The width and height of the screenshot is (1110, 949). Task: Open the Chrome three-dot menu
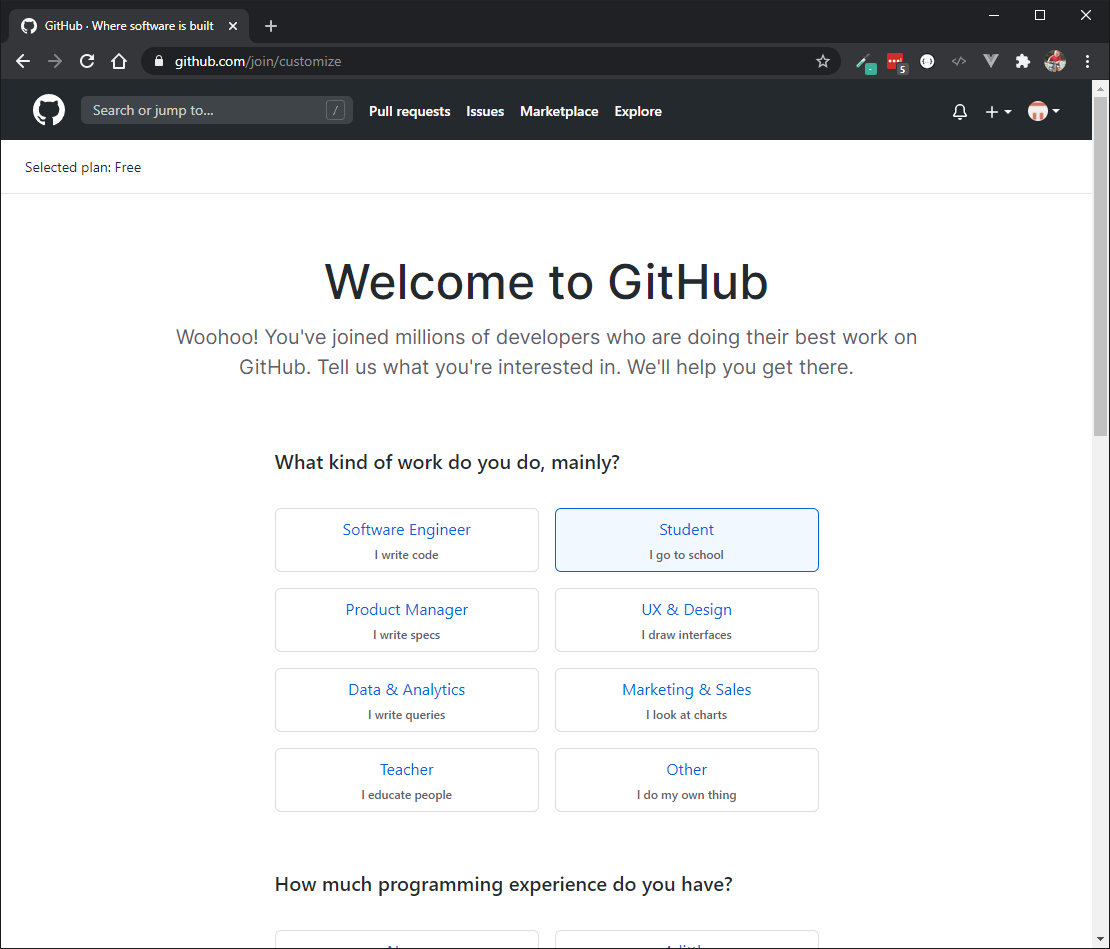(1087, 62)
